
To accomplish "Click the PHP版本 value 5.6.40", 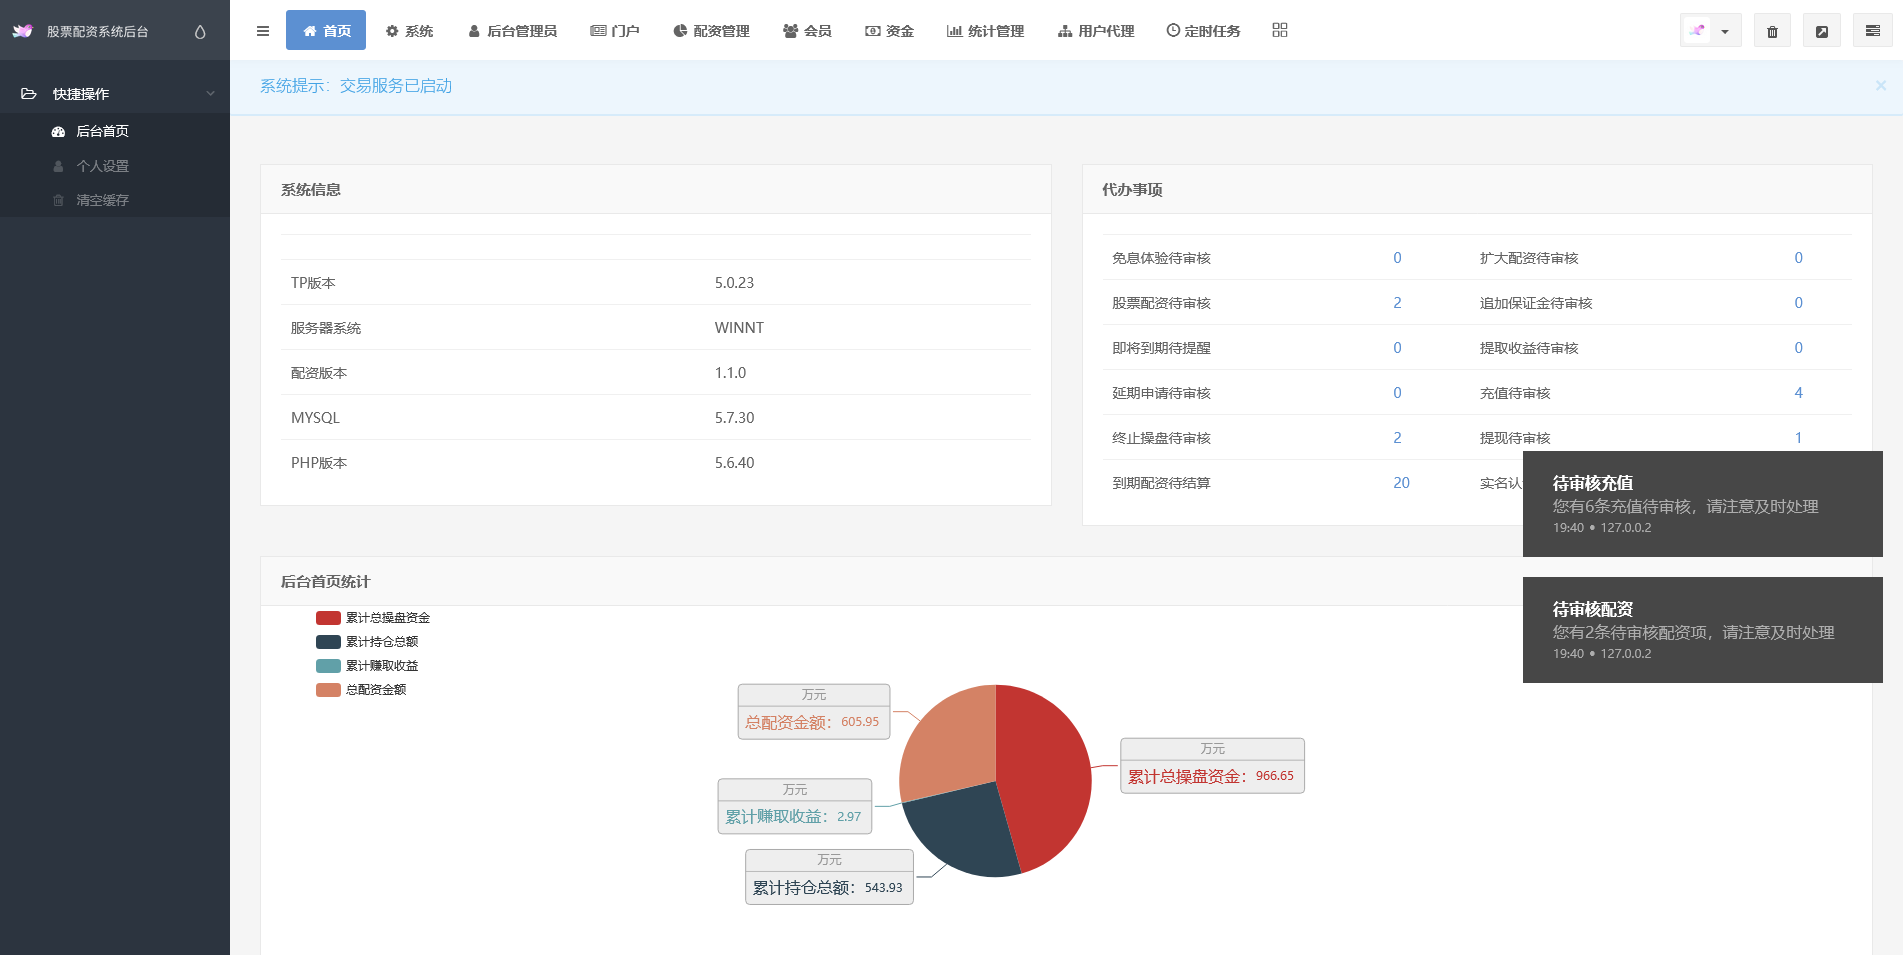I will click(734, 463).
